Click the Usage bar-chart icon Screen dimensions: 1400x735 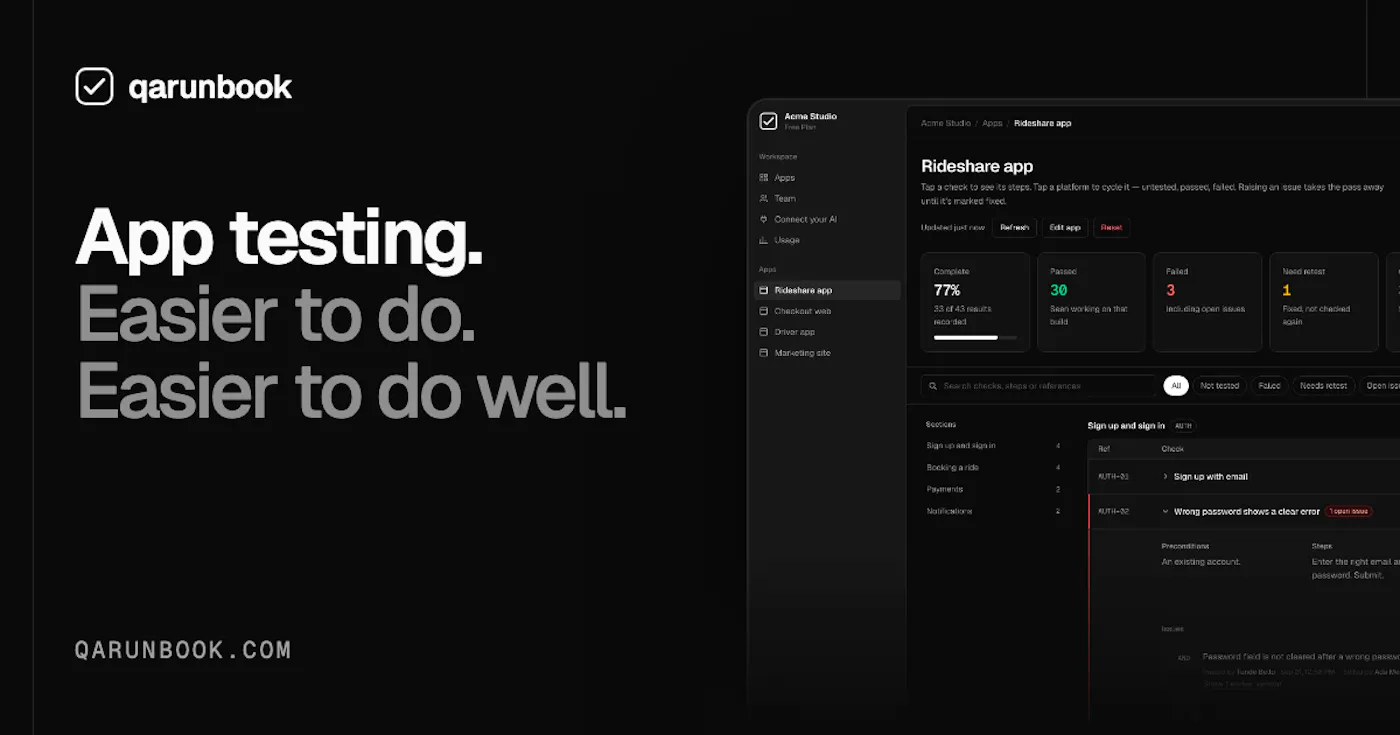coord(764,240)
